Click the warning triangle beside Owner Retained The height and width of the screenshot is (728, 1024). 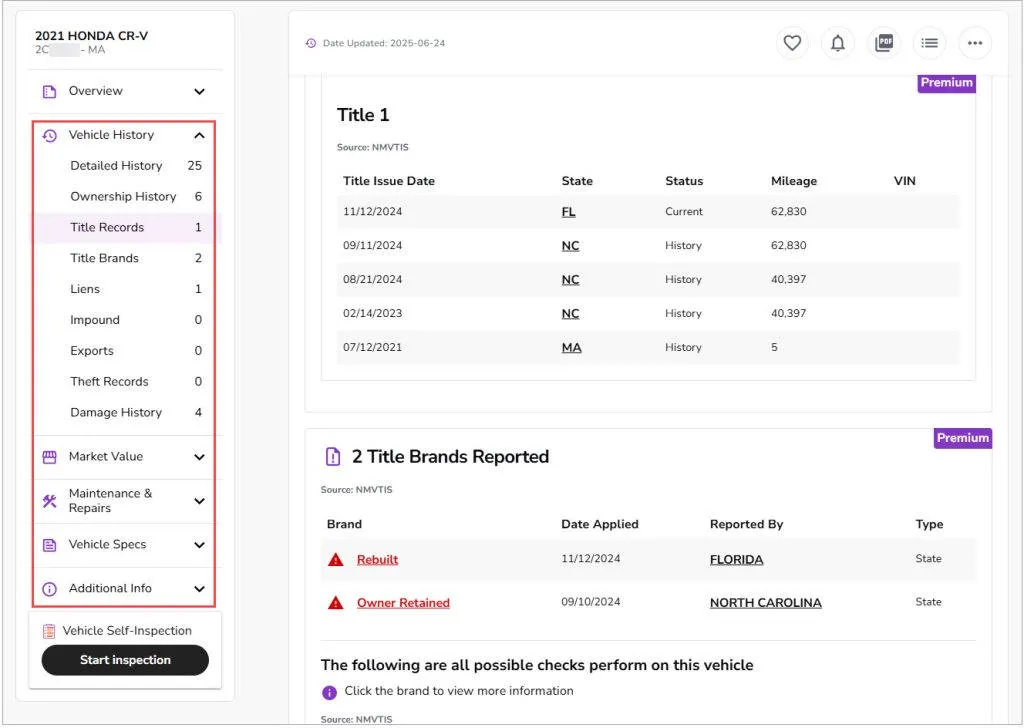[x=336, y=603]
